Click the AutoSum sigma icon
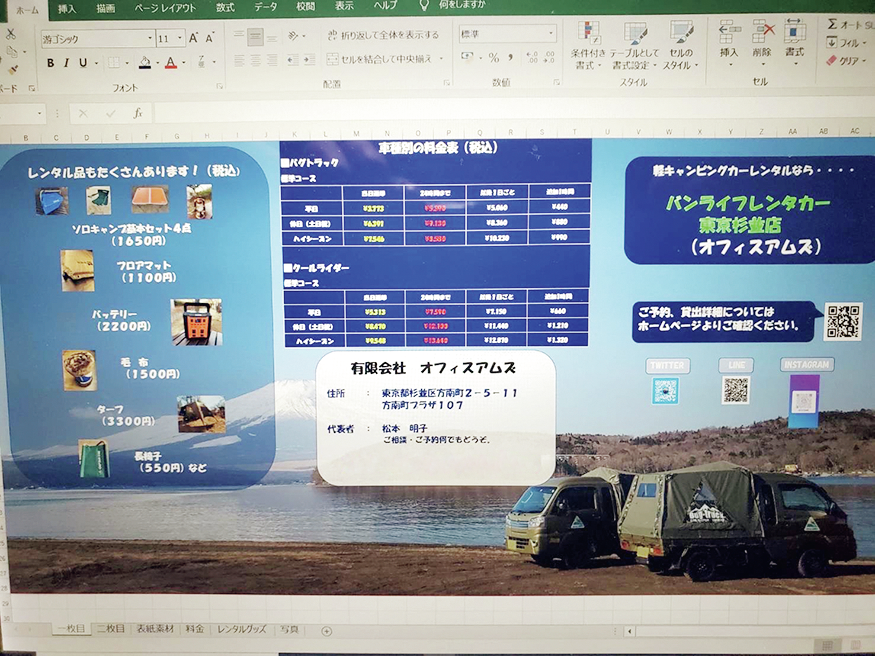 [832, 23]
